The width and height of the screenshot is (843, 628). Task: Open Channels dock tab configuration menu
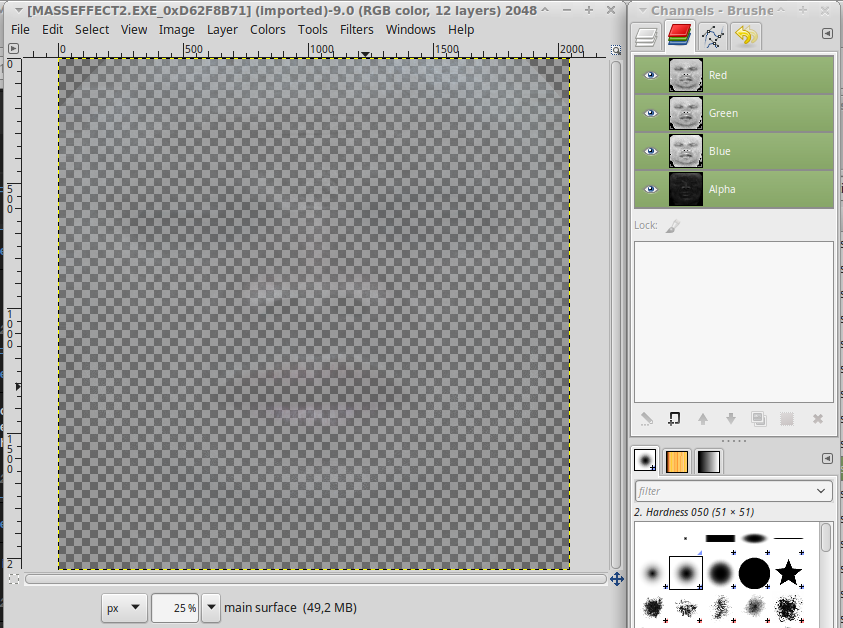click(827, 34)
